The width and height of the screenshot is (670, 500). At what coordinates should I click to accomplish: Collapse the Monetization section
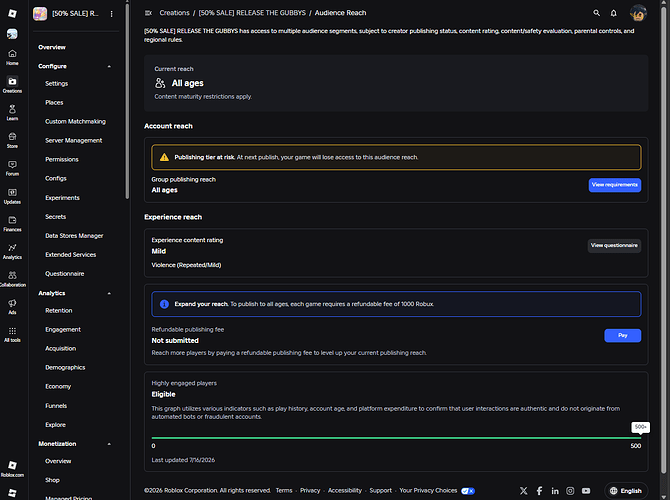pos(109,444)
